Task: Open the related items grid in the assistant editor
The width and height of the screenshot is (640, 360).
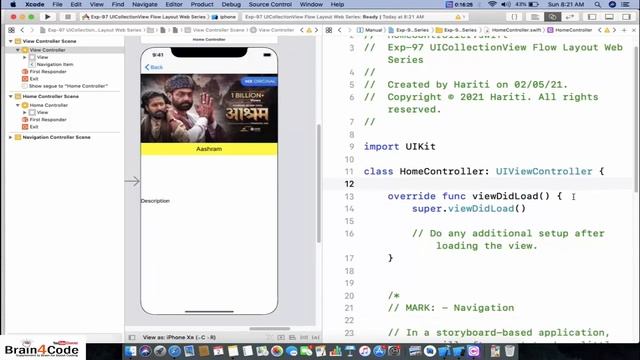Action: coord(329,30)
